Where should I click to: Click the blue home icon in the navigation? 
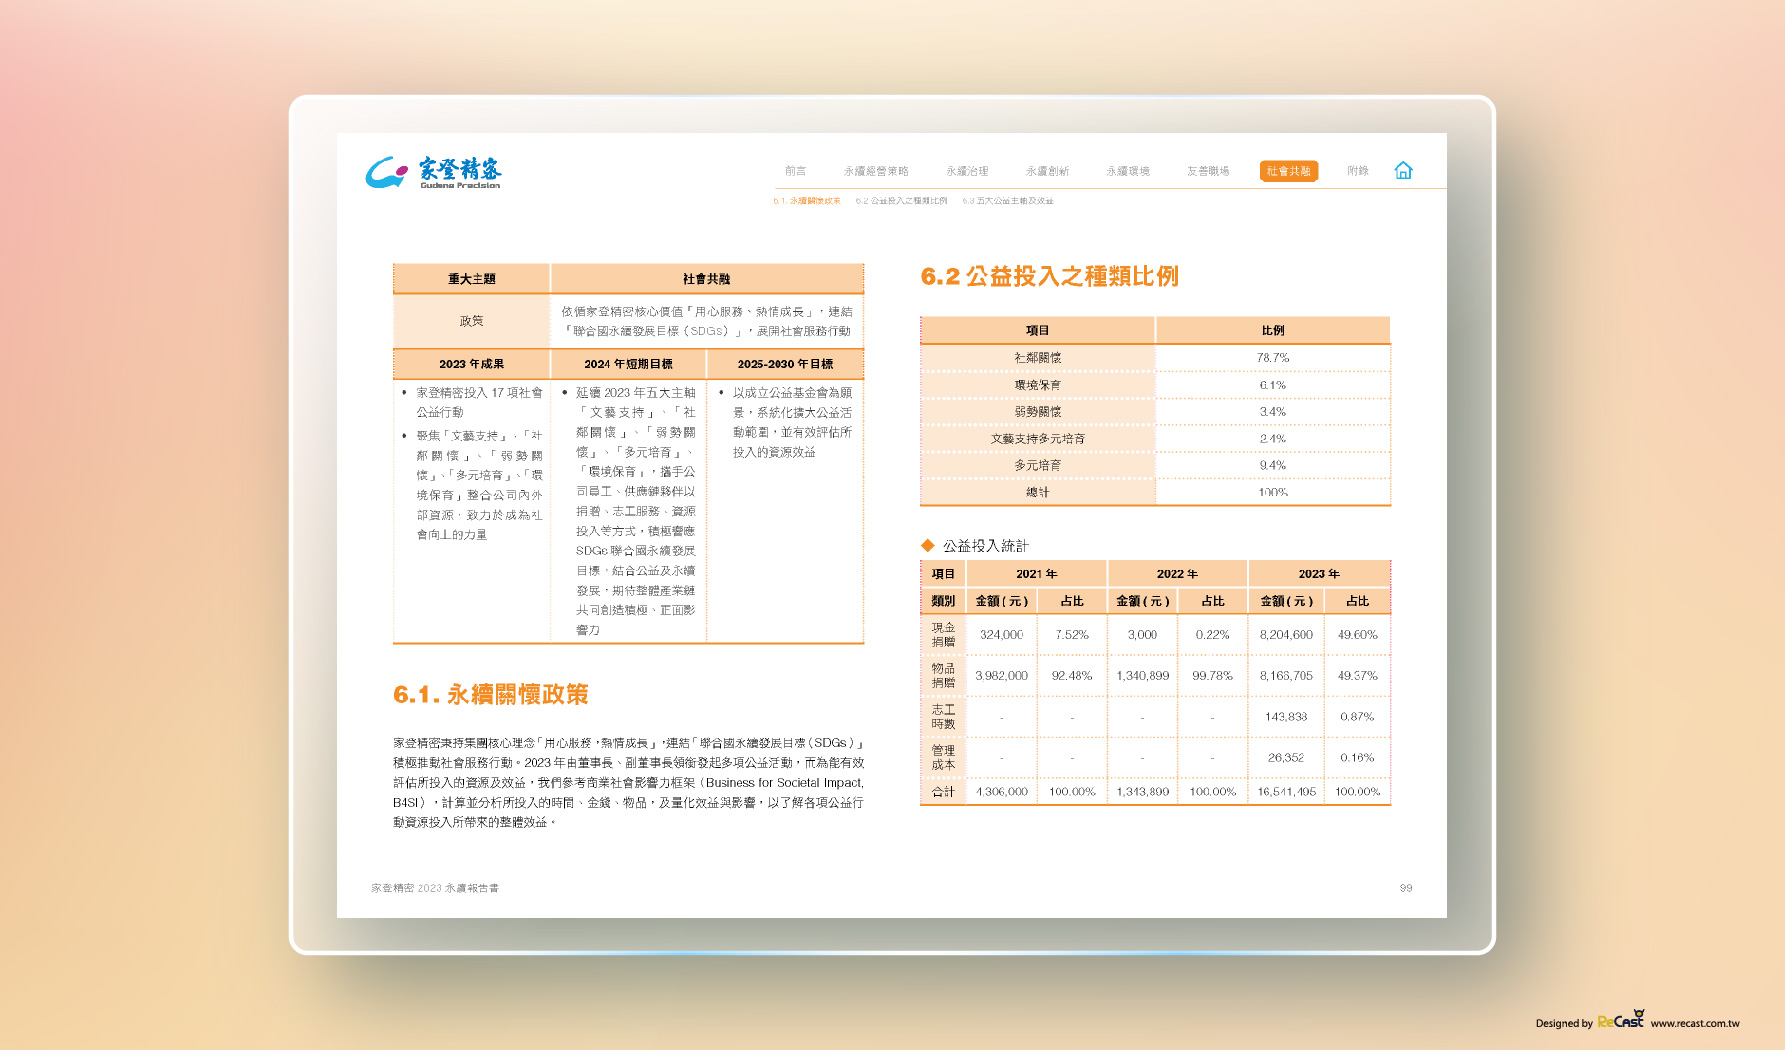1403,171
